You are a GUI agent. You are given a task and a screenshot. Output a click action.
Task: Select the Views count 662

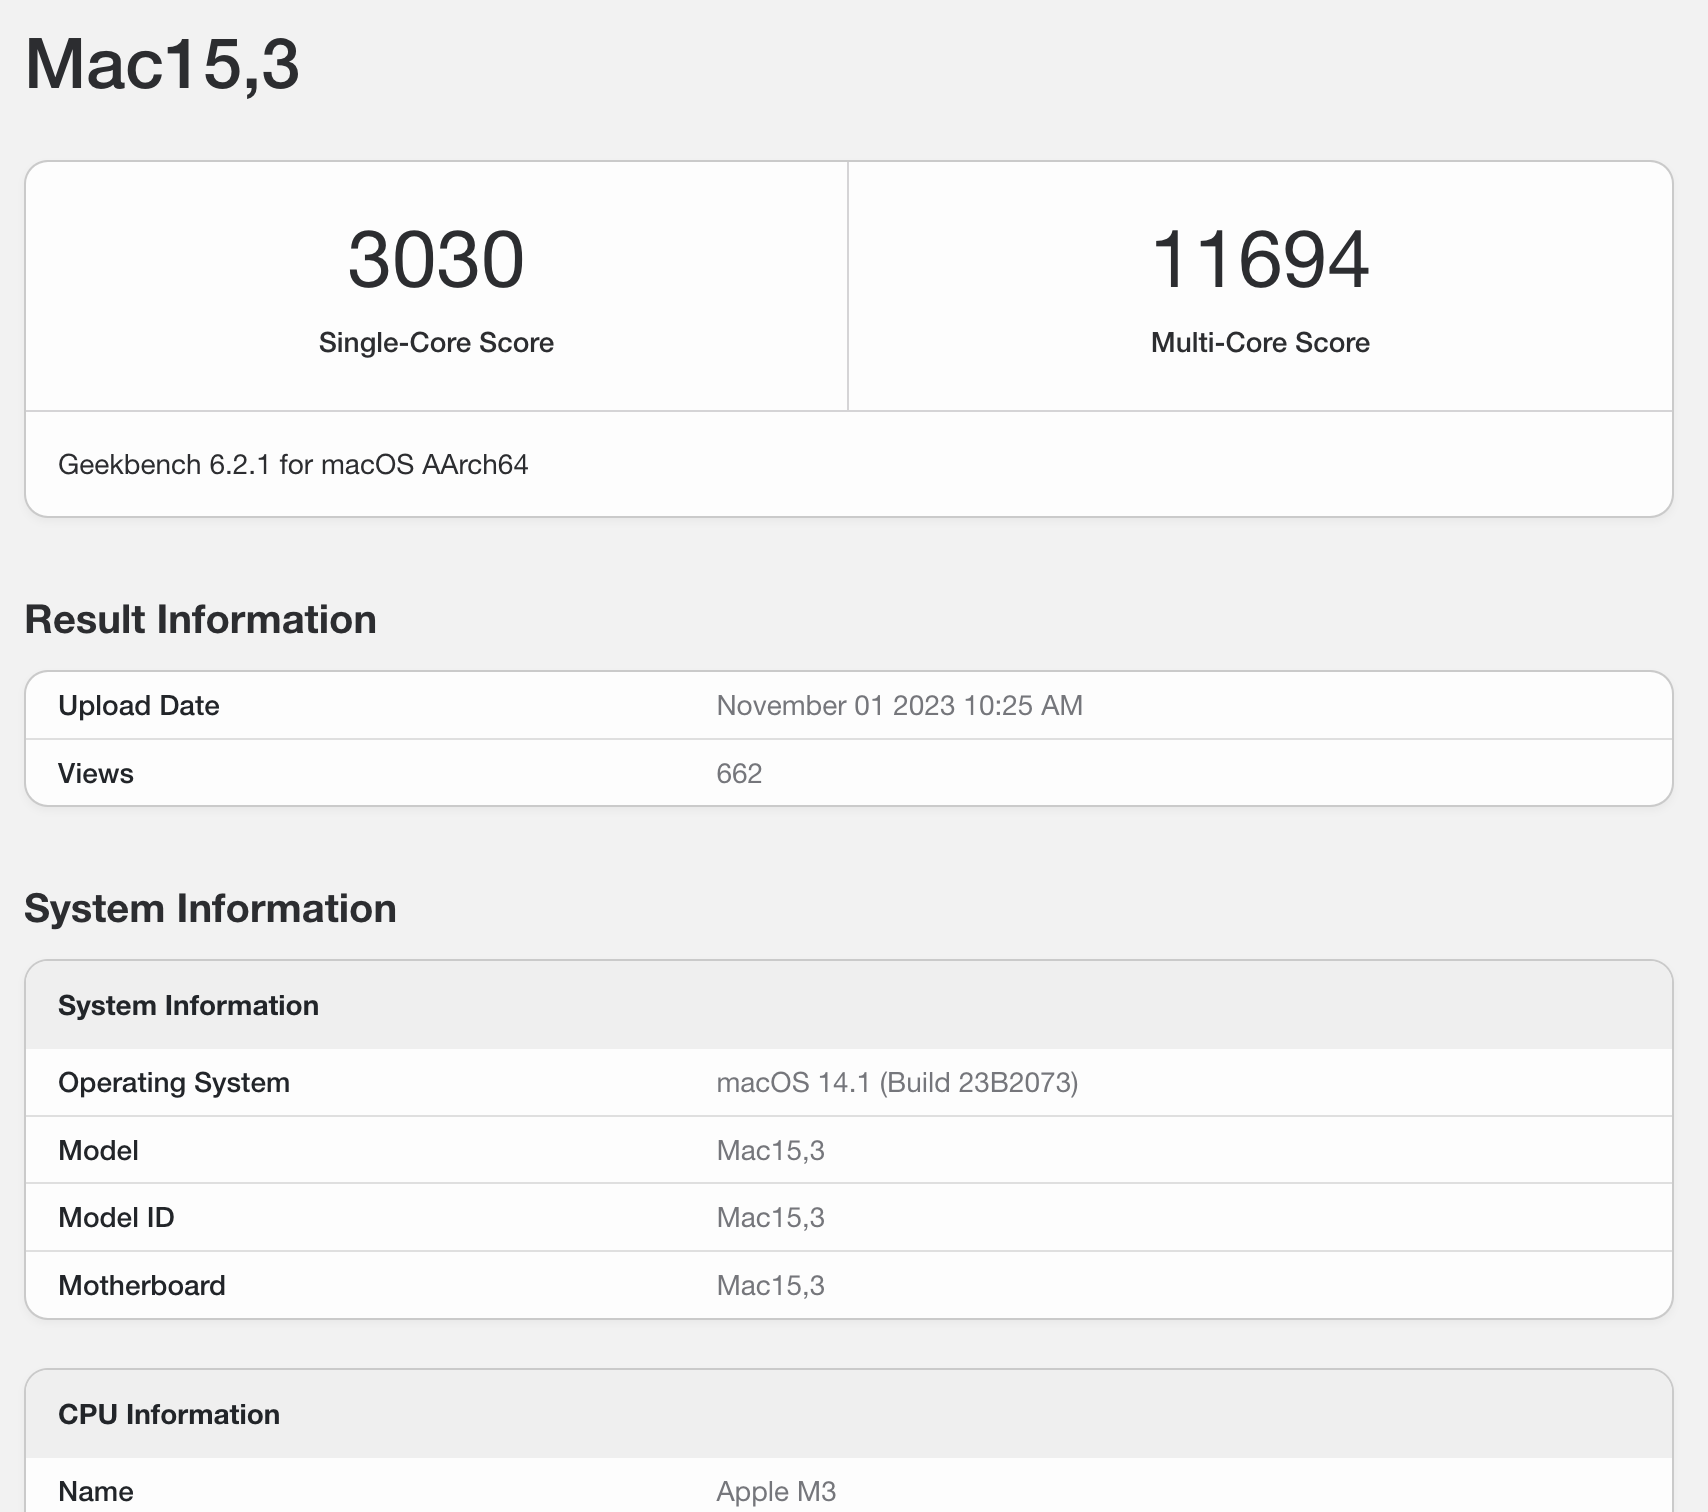pos(740,772)
